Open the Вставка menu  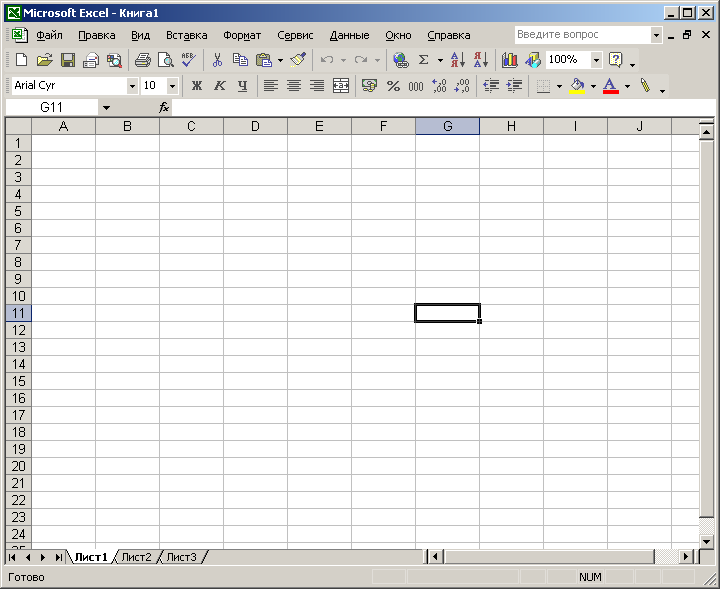(x=186, y=35)
